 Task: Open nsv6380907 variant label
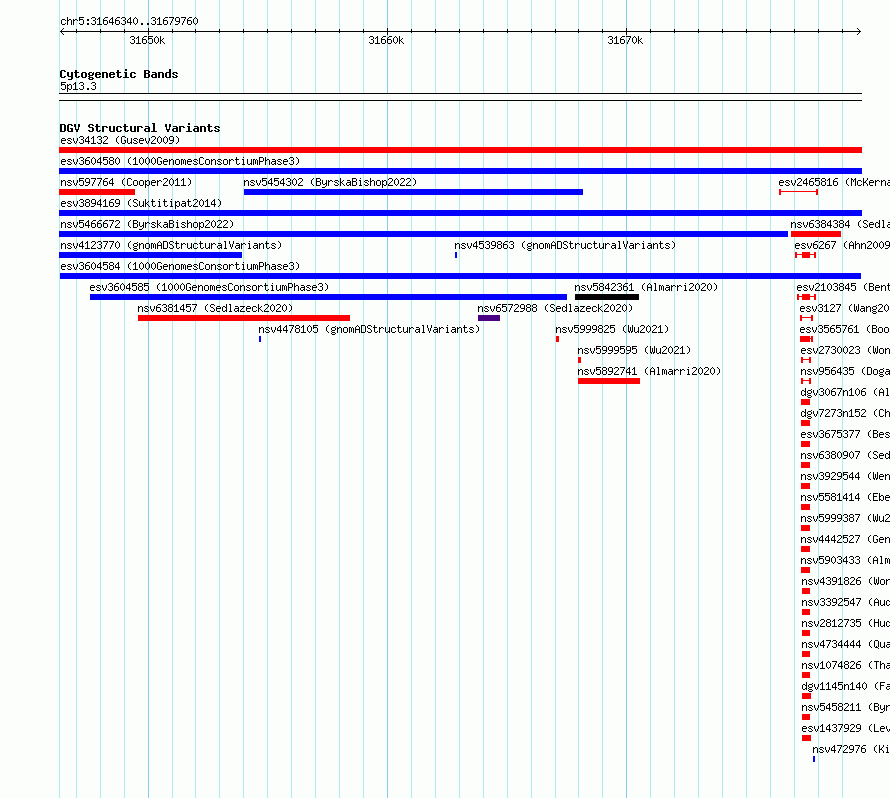pyautogui.click(x=845, y=455)
